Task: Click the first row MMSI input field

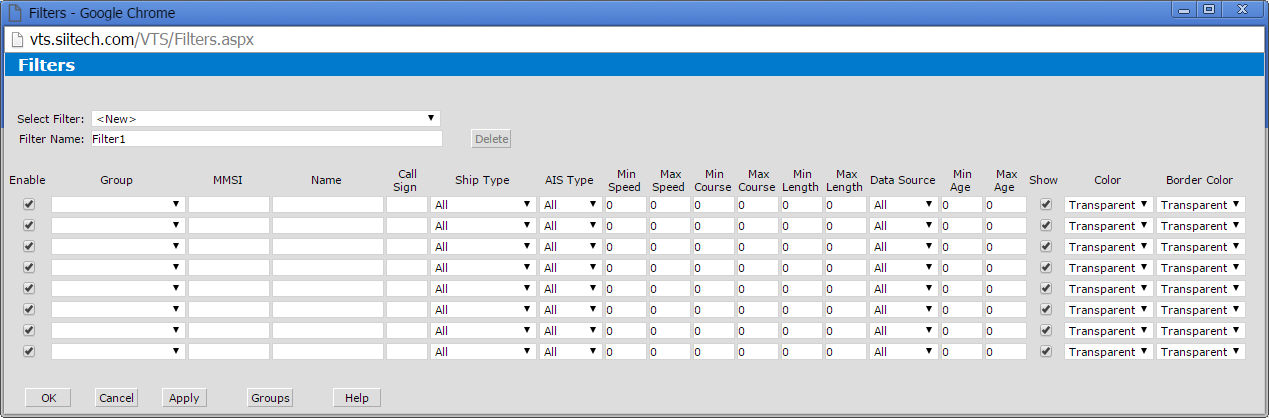Action: 229,205
